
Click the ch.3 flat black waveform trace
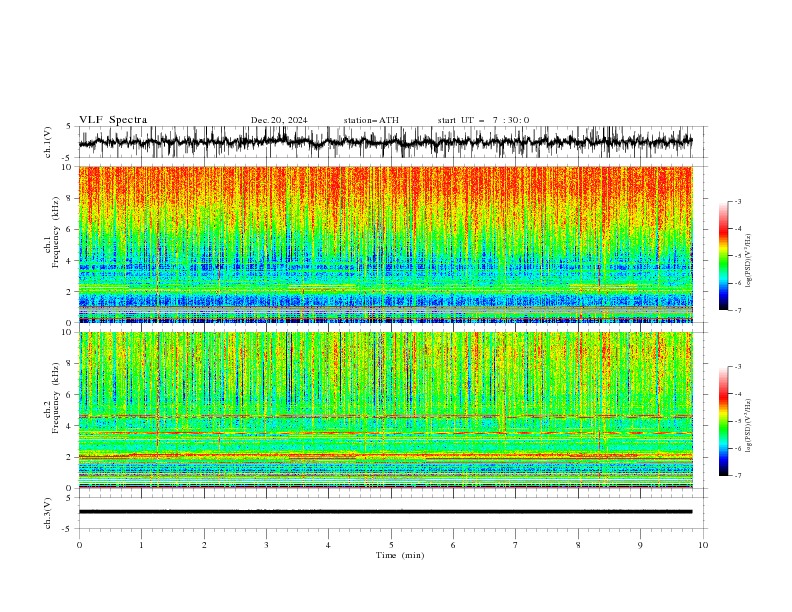coord(385,512)
